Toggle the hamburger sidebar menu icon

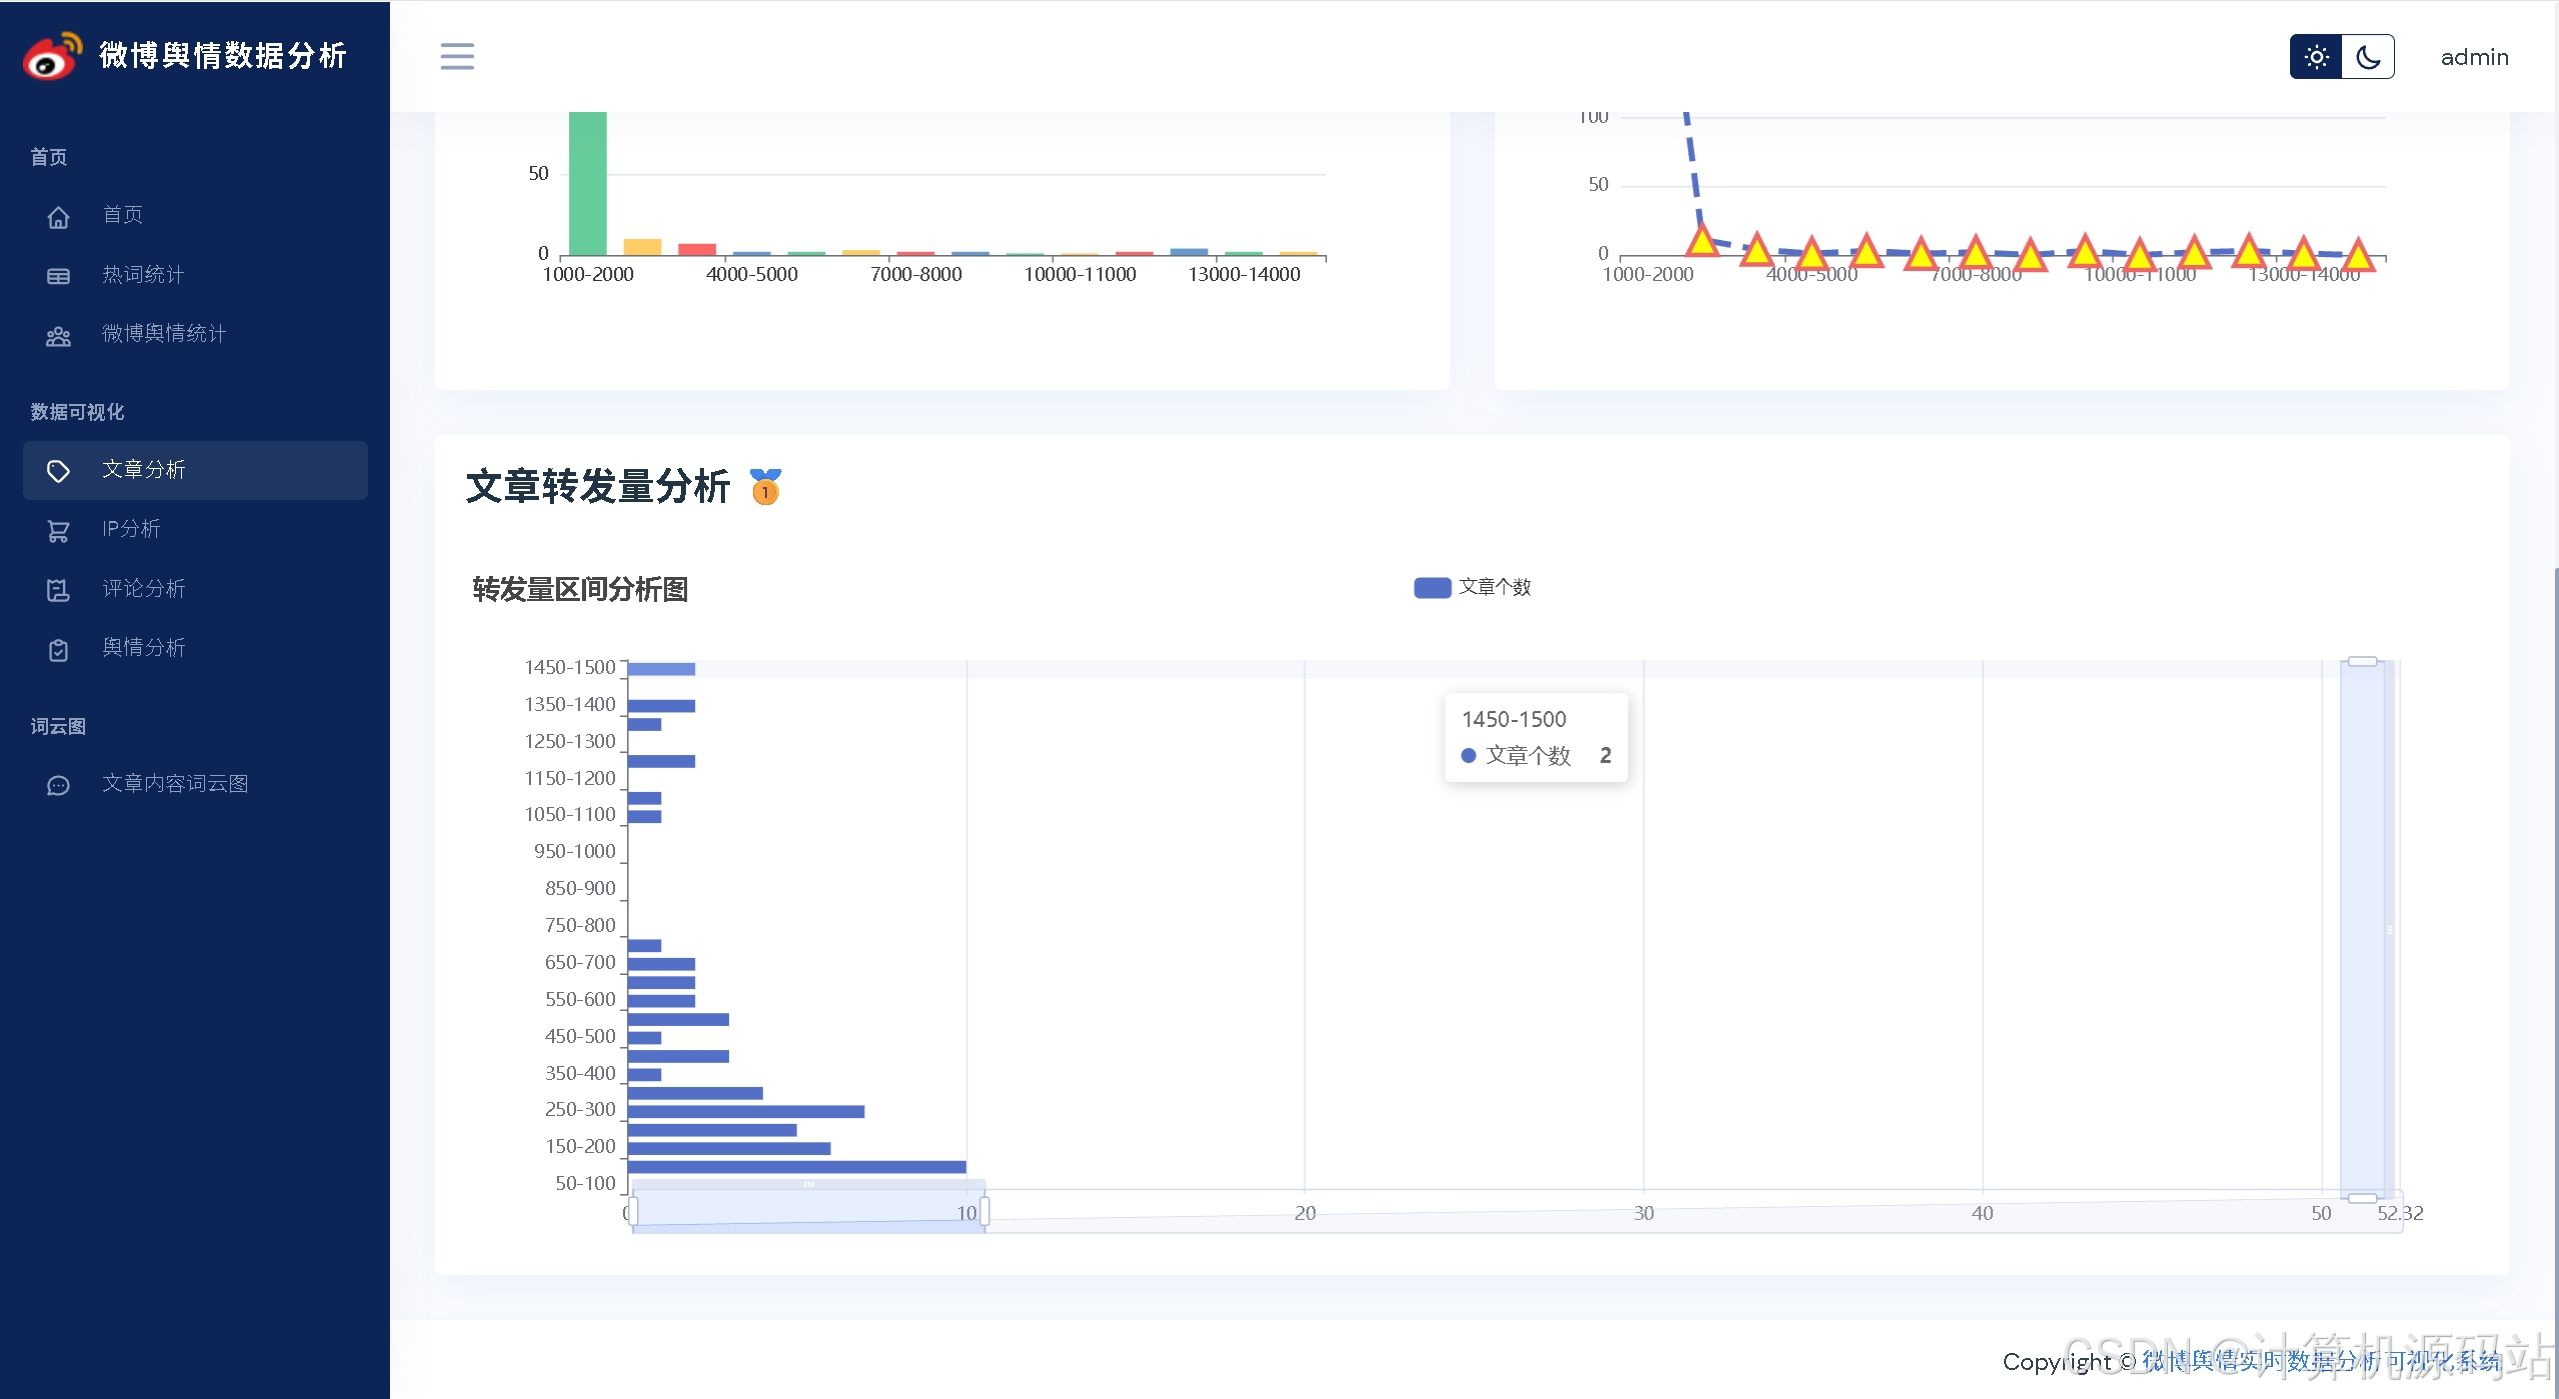[x=457, y=56]
